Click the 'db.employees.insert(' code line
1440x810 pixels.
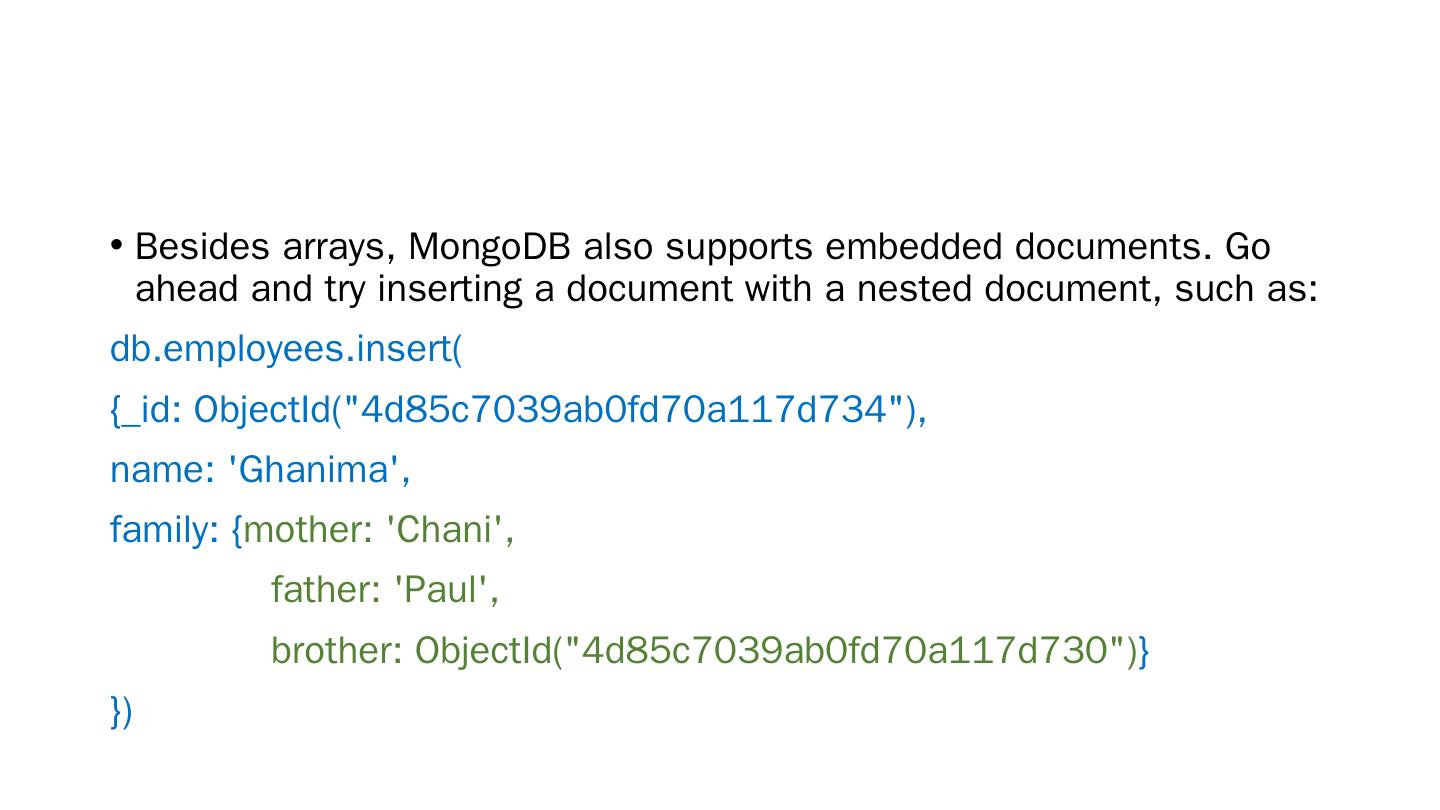(x=286, y=349)
